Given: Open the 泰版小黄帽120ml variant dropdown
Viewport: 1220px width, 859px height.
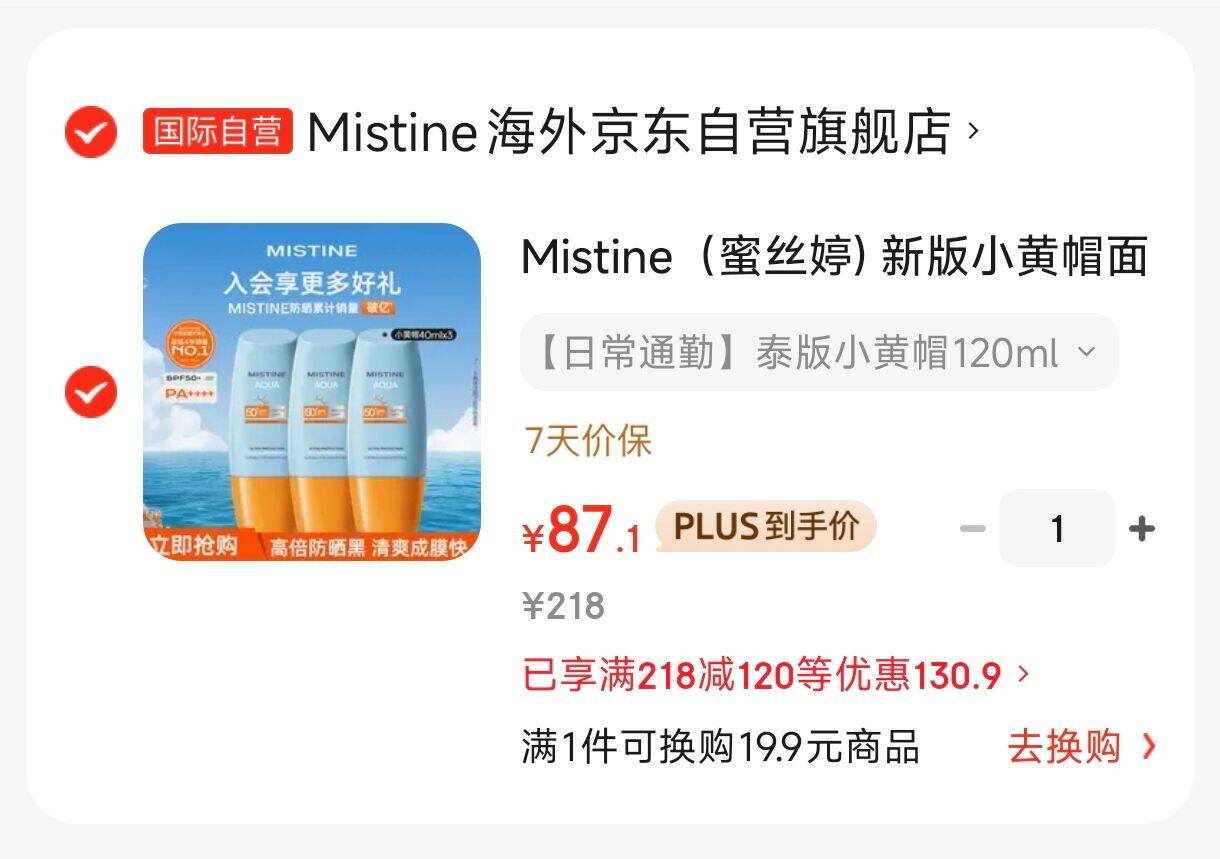Looking at the screenshot, I should point(819,353).
